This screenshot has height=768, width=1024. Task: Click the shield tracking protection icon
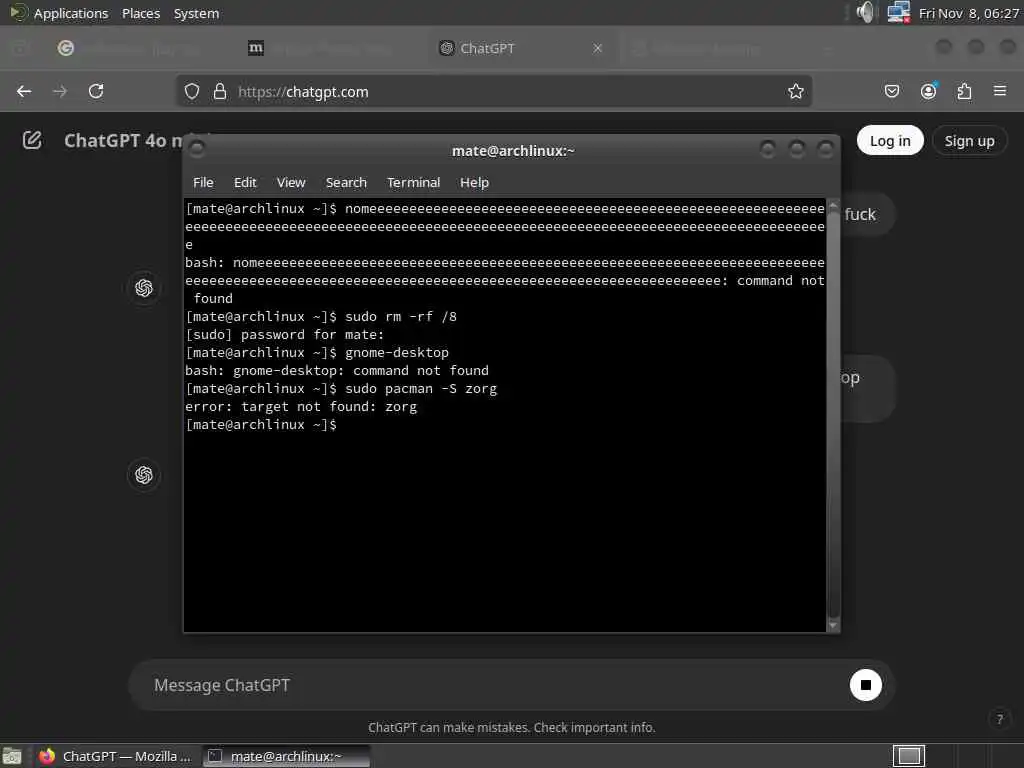pyautogui.click(x=191, y=91)
